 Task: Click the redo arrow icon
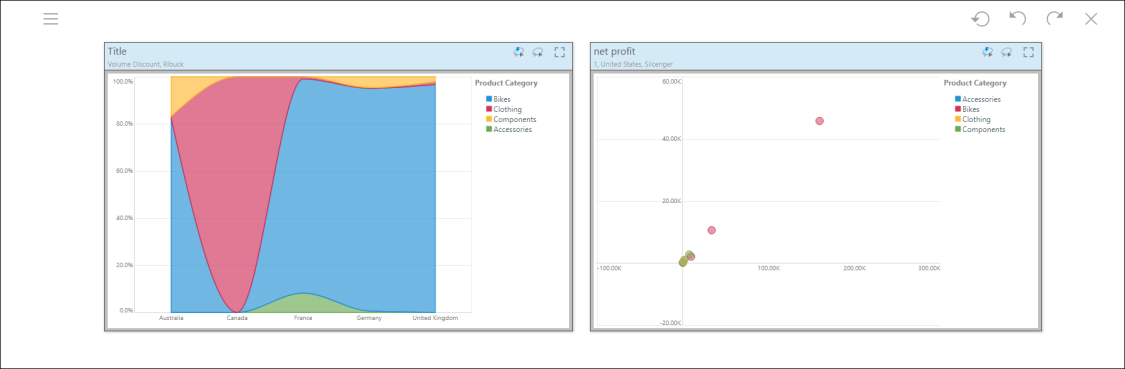click(x=1054, y=19)
